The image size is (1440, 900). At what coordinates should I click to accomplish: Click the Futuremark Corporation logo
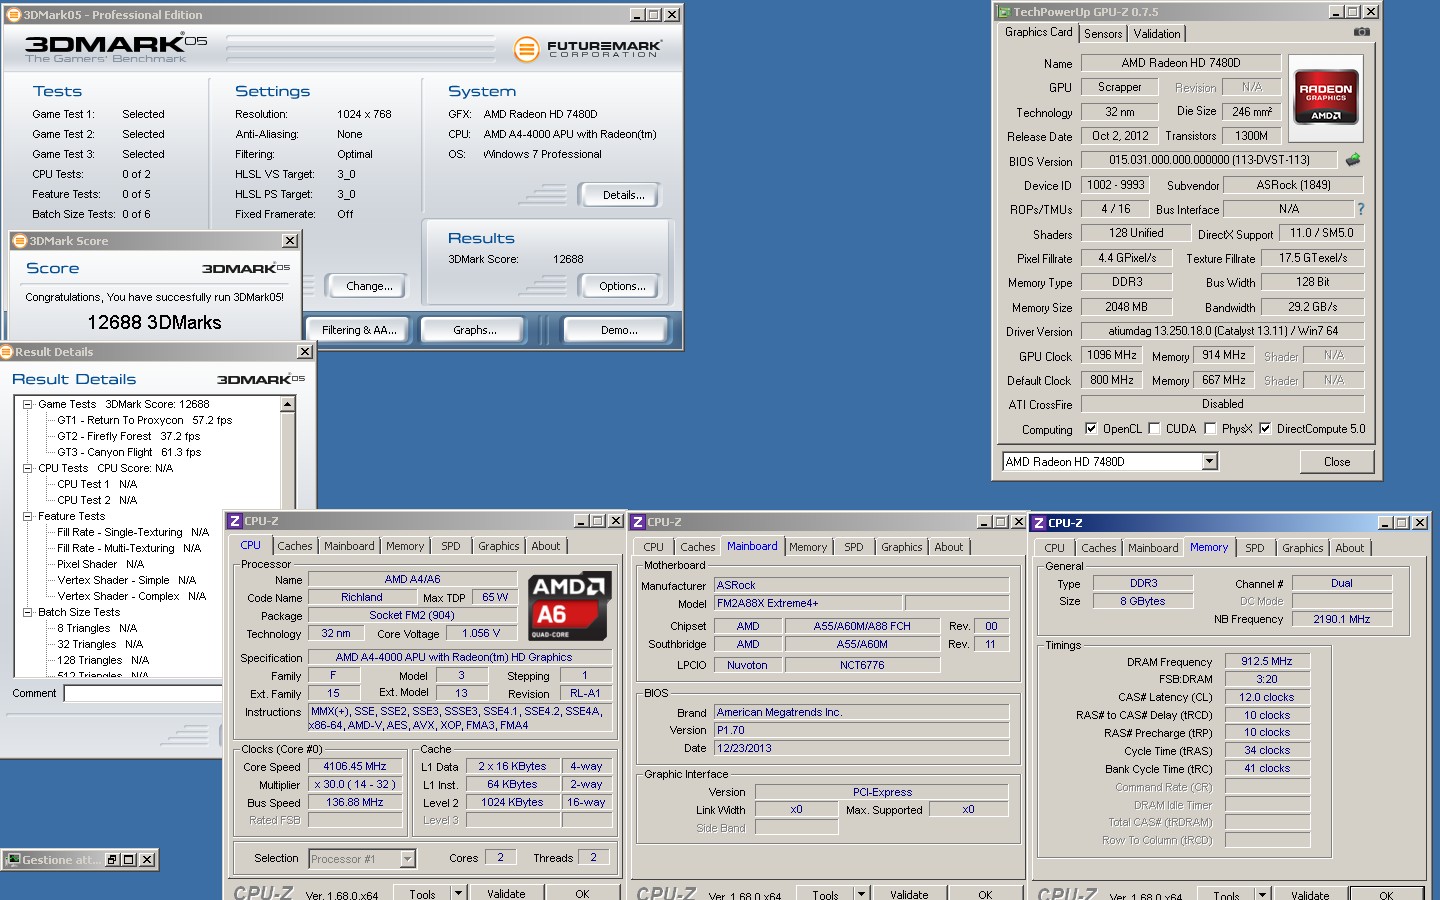(x=587, y=48)
